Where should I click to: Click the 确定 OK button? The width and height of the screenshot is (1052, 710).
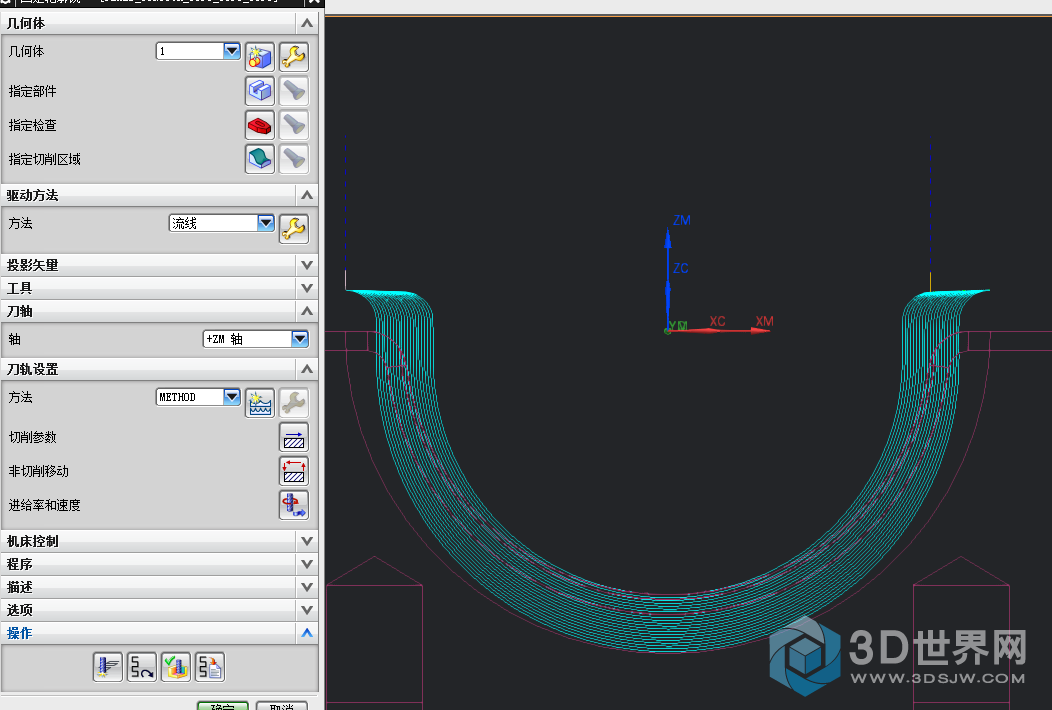coord(223,706)
